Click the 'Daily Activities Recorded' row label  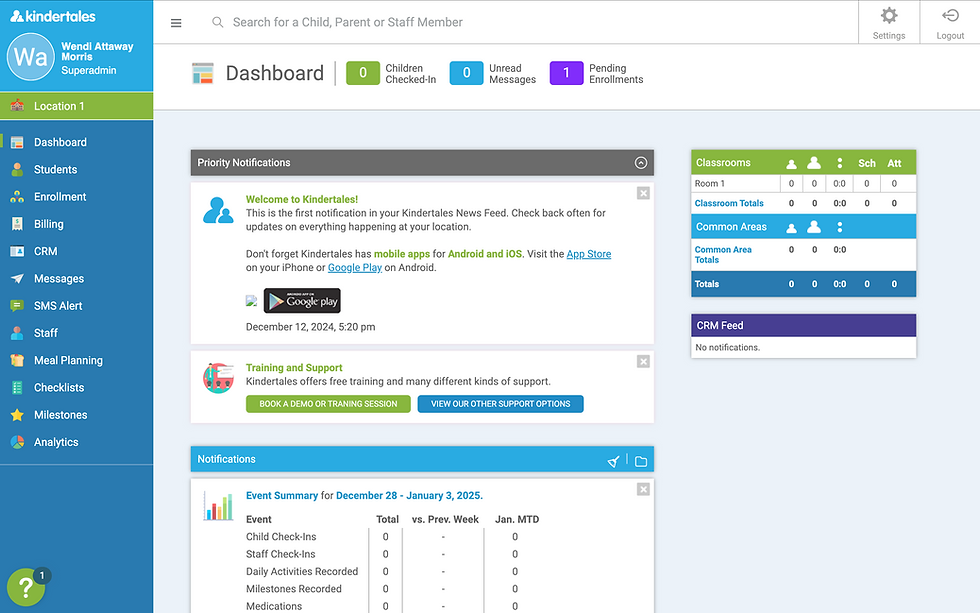pyautogui.click(x=302, y=572)
